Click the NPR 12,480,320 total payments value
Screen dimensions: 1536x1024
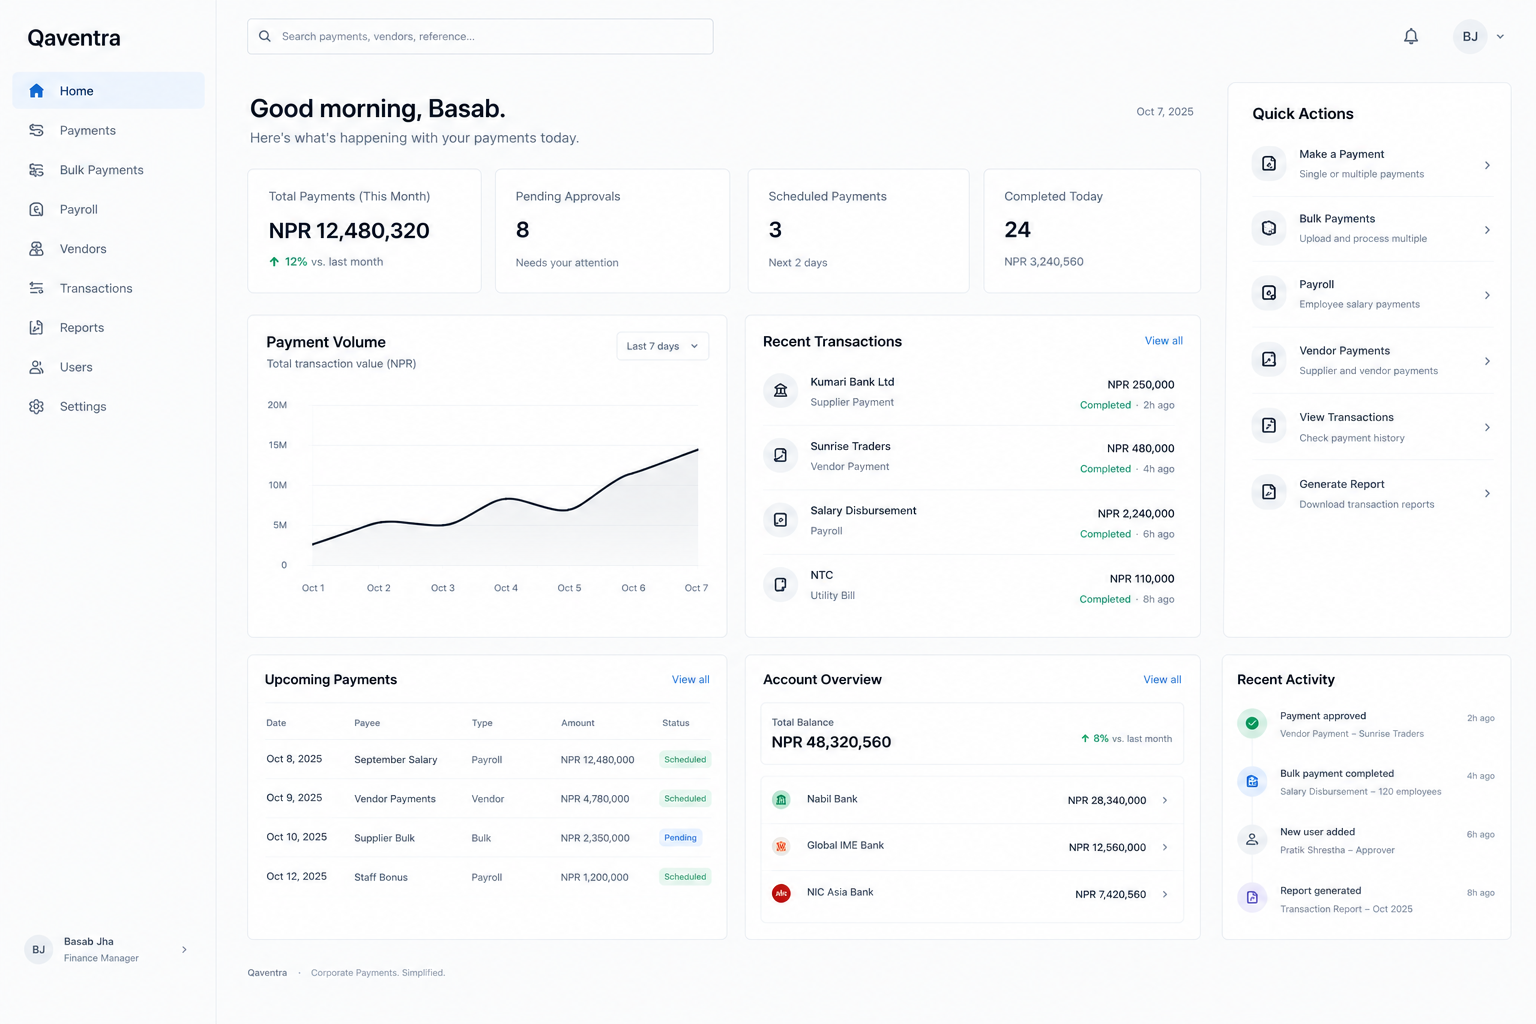coord(349,231)
